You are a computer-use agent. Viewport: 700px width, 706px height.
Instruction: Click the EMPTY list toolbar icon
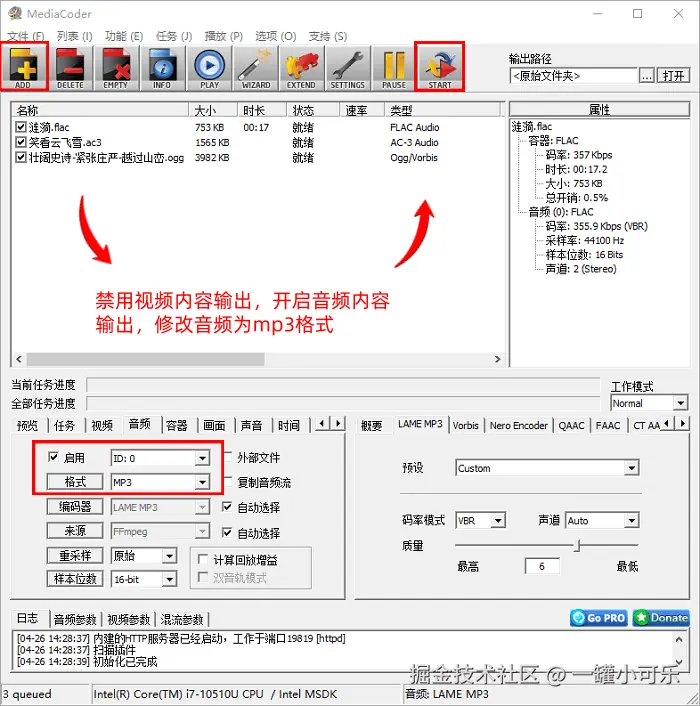click(116, 68)
